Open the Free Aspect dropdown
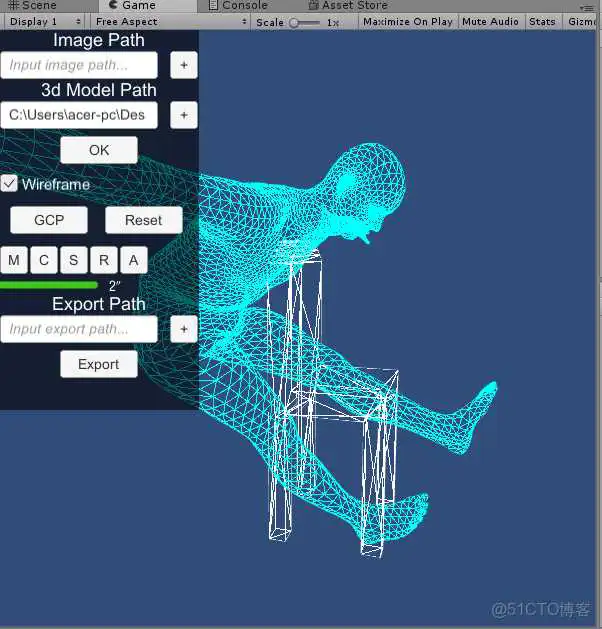Viewport: 602px width, 629px height. coord(168,21)
